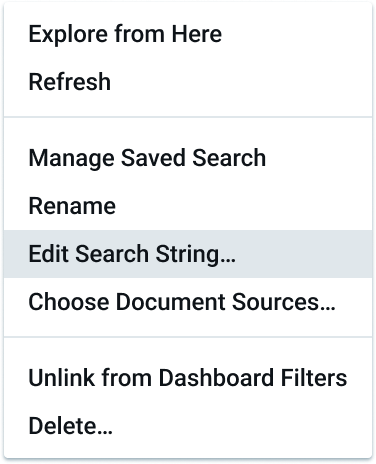
Task: Refresh the widget via the Refresh entry
Action: point(188,82)
